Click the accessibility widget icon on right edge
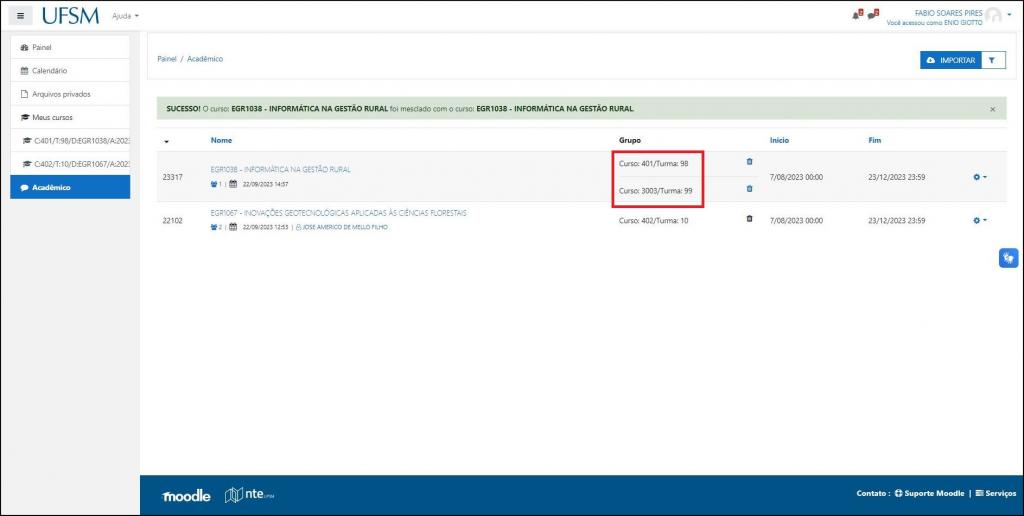This screenshot has height=516, width=1024. coord(1008,258)
